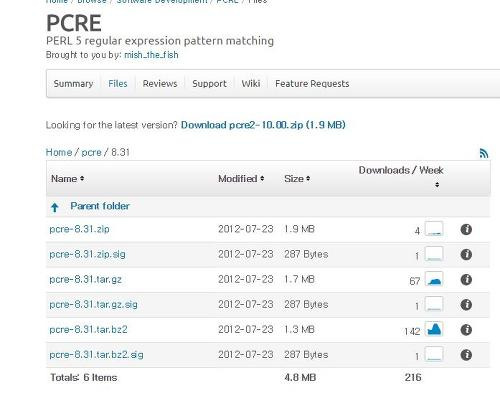The width and height of the screenshot is (500, 393).
Task: Open download stats graph for pcre-8.31.tar.bz2
Action: pos(434,329)
